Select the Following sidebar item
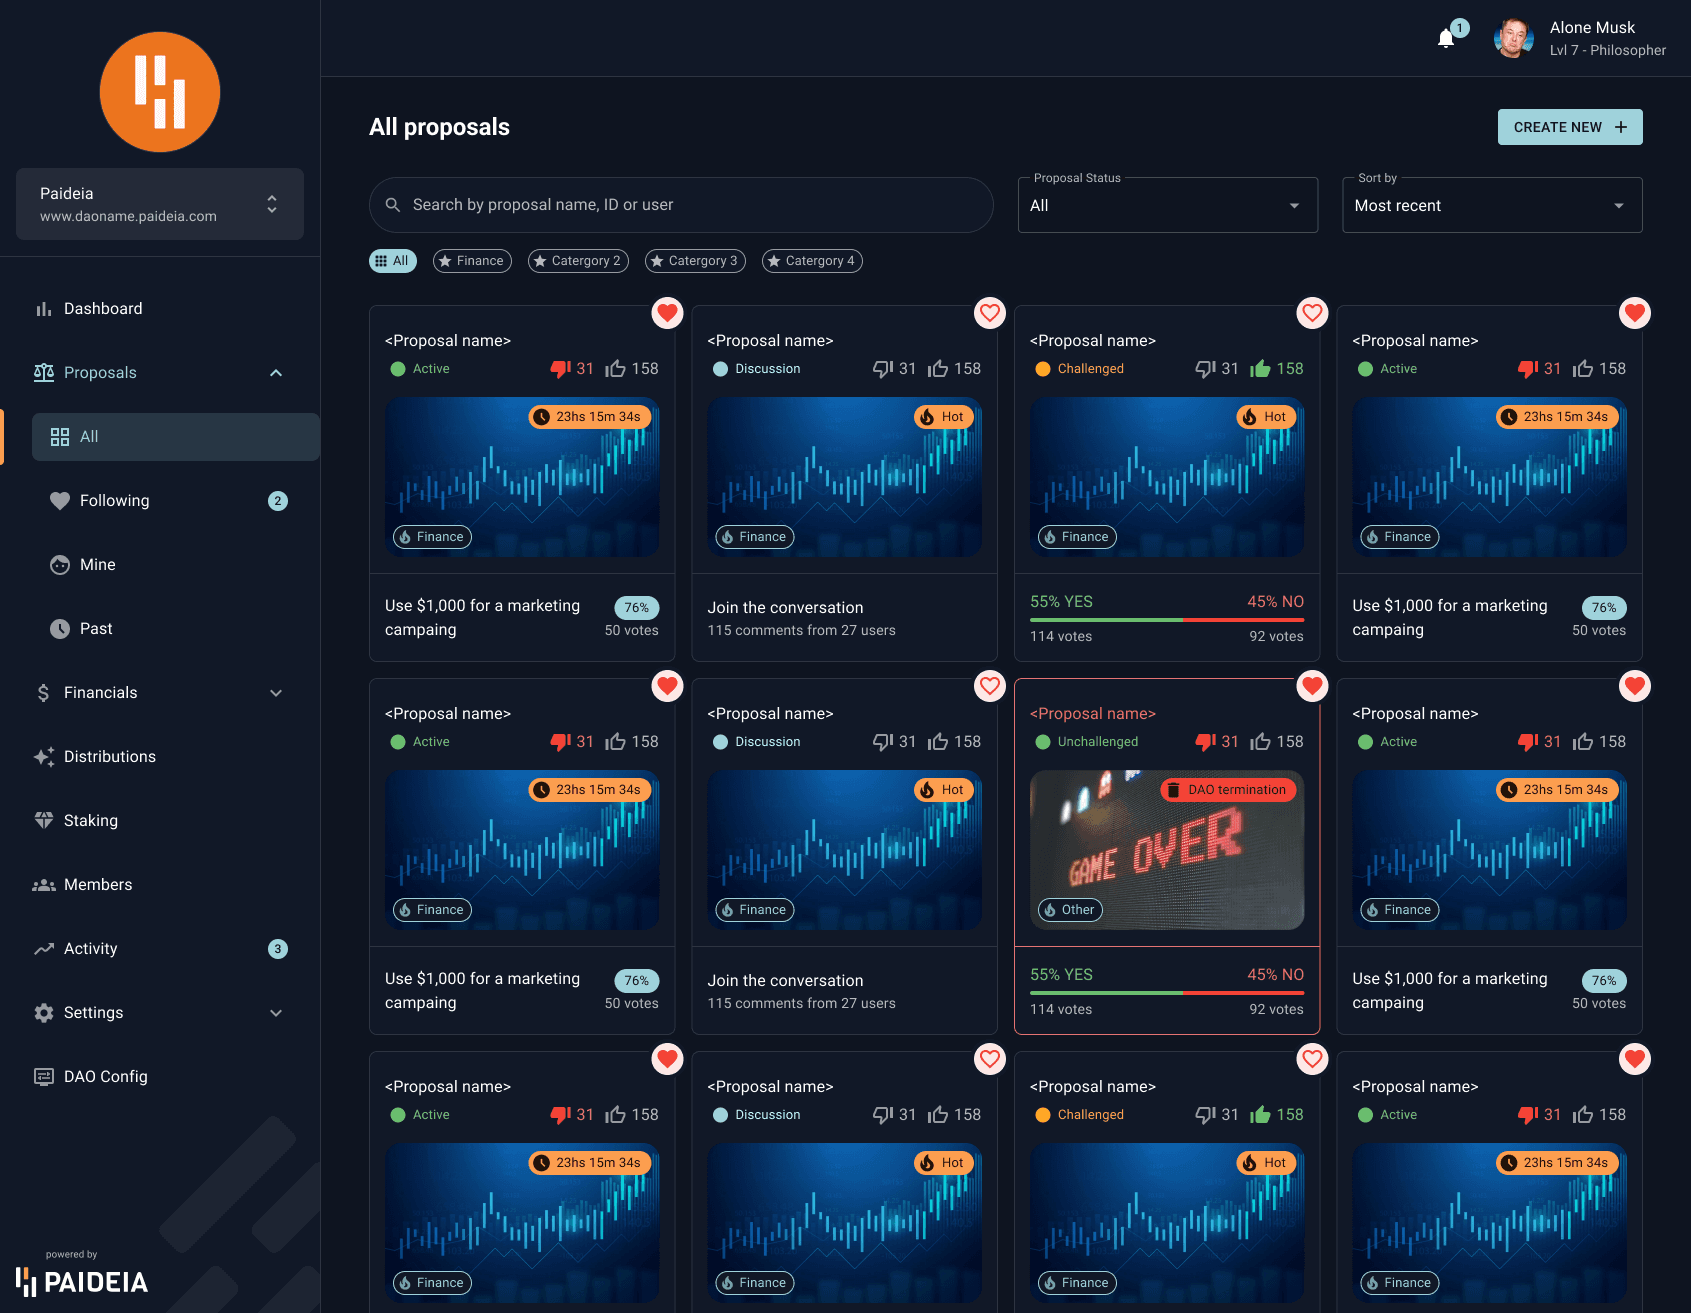The height and width of the screenshot is (1313, 1691). [113, 500]
